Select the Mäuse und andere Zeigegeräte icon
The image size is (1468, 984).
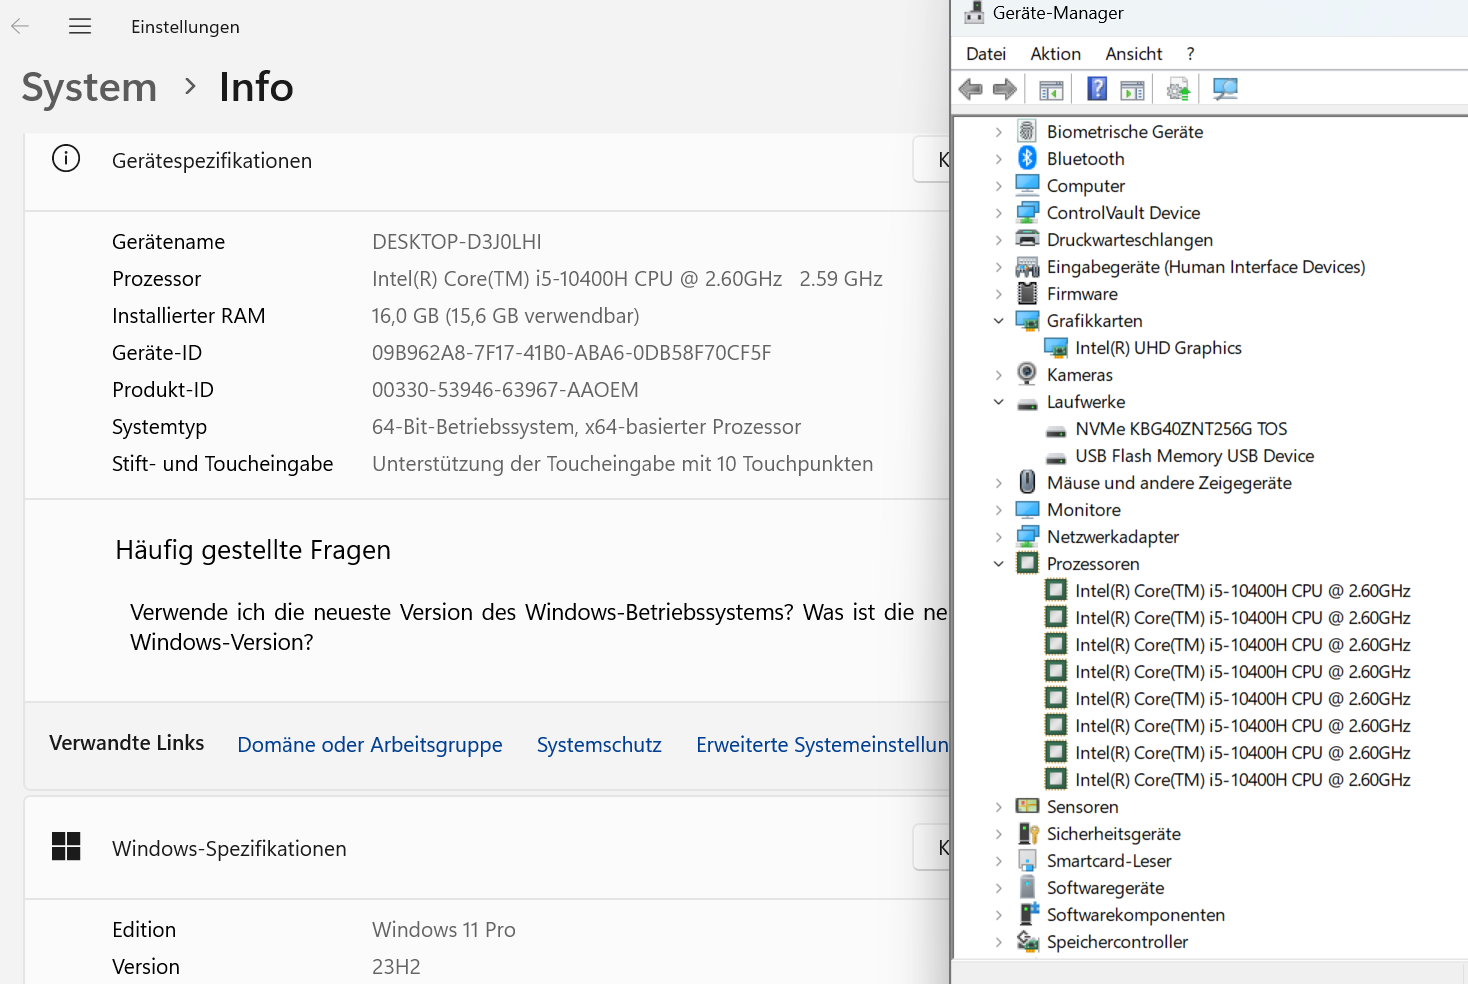coord(1027,482)
